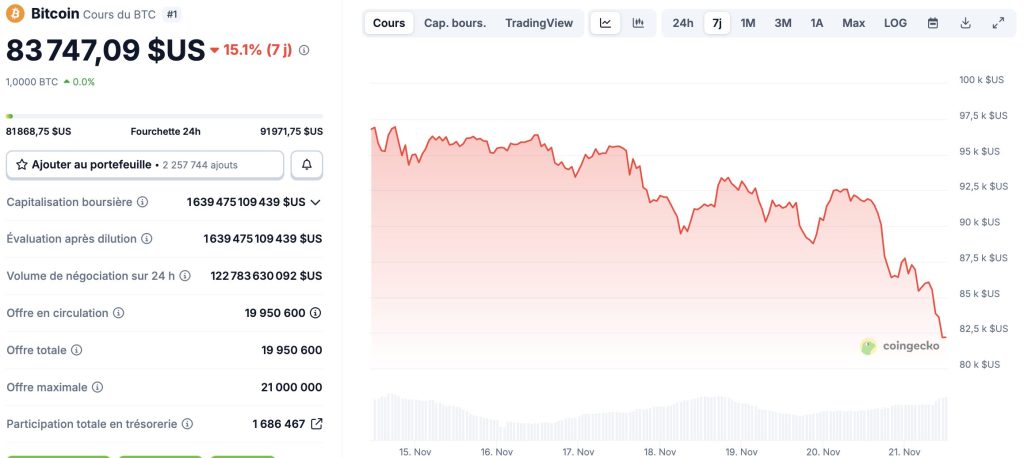Switch to the Cap. bours. tab

455,23
